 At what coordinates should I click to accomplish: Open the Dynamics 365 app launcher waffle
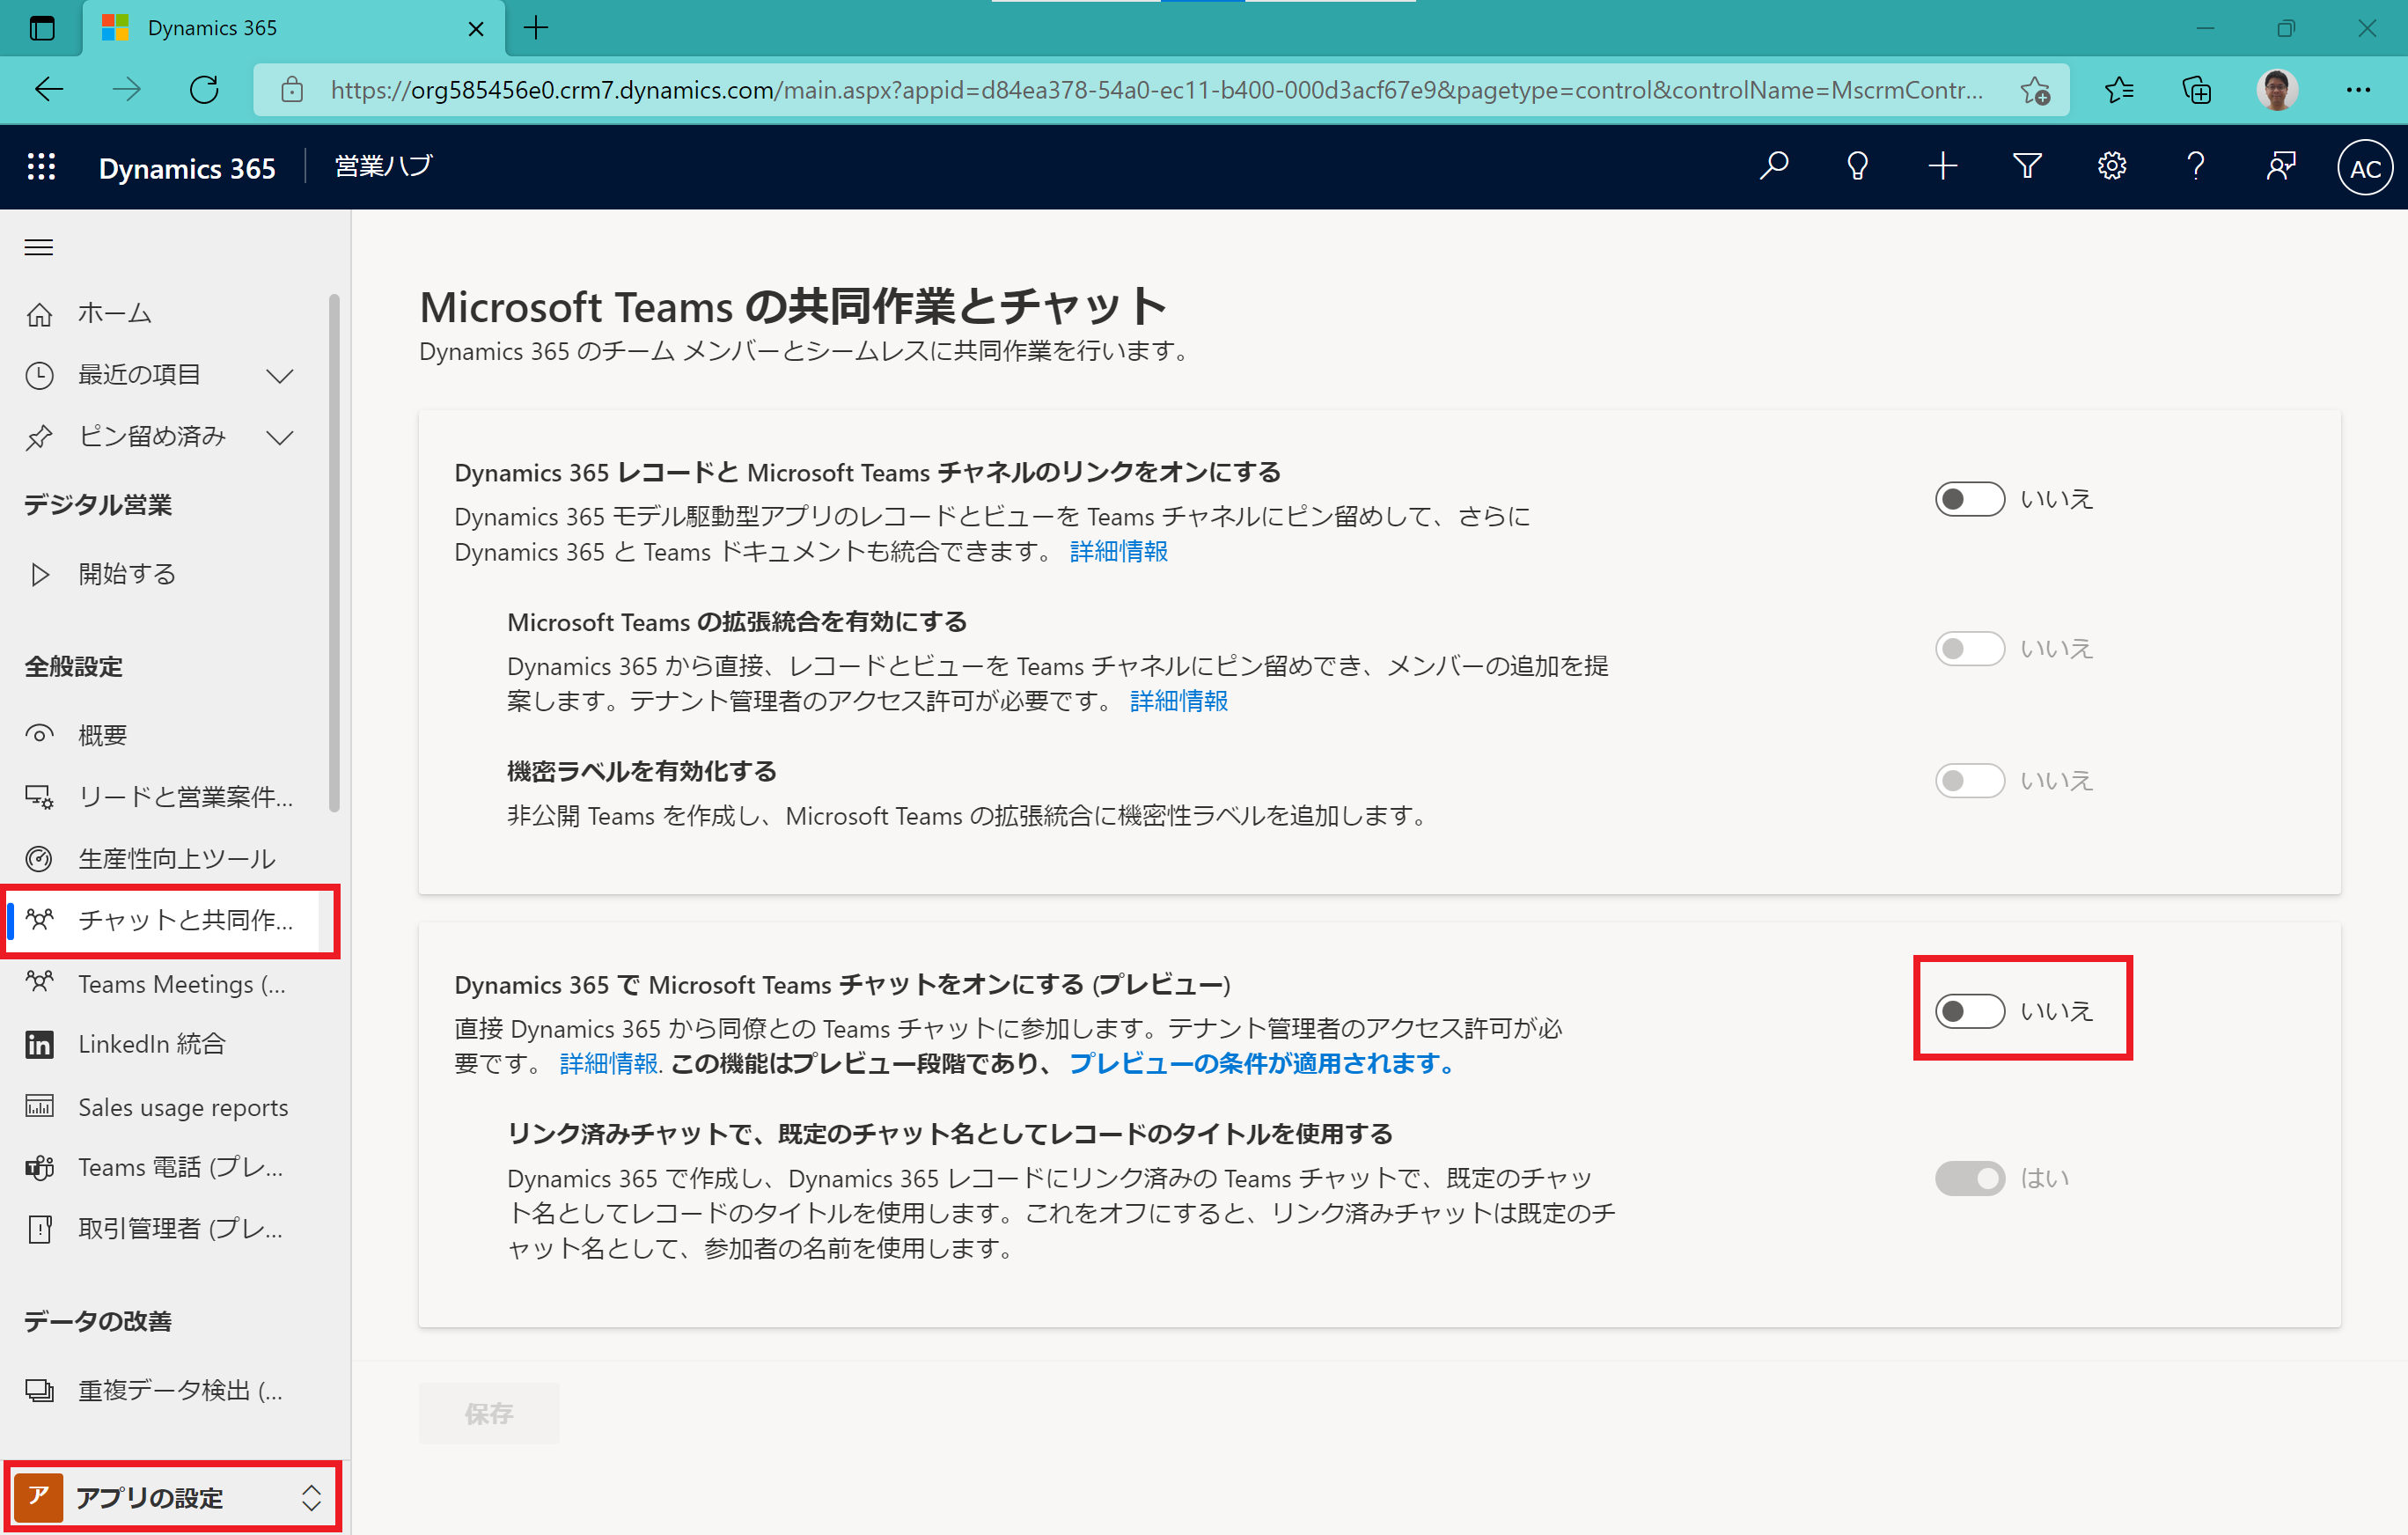pos(41,167)
